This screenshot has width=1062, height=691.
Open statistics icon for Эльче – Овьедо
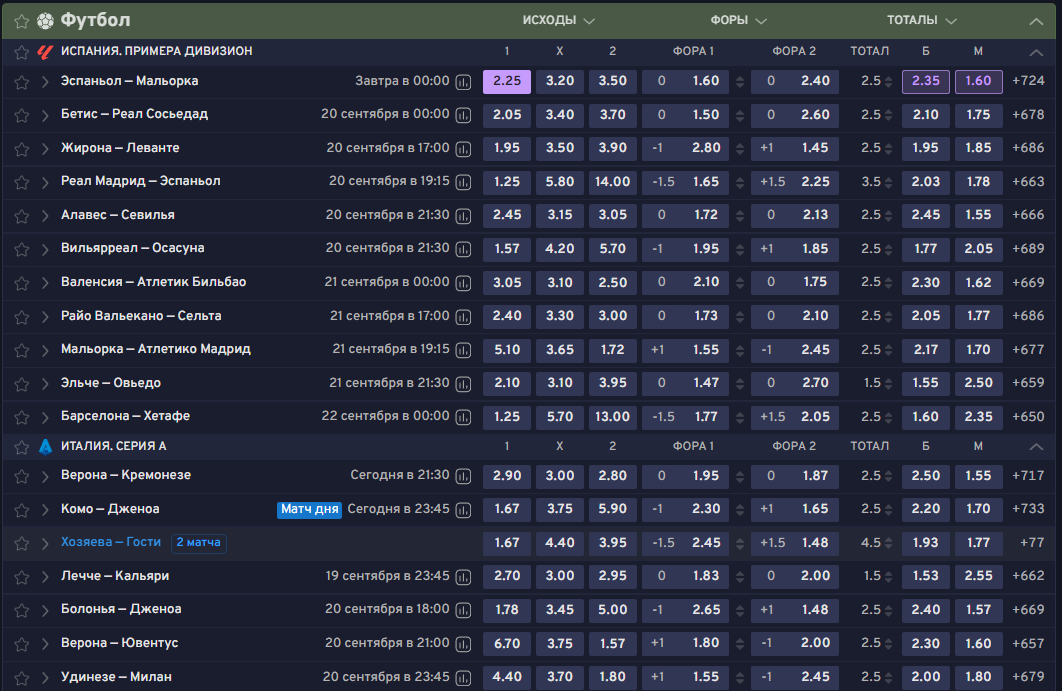[x=463, y=384]
